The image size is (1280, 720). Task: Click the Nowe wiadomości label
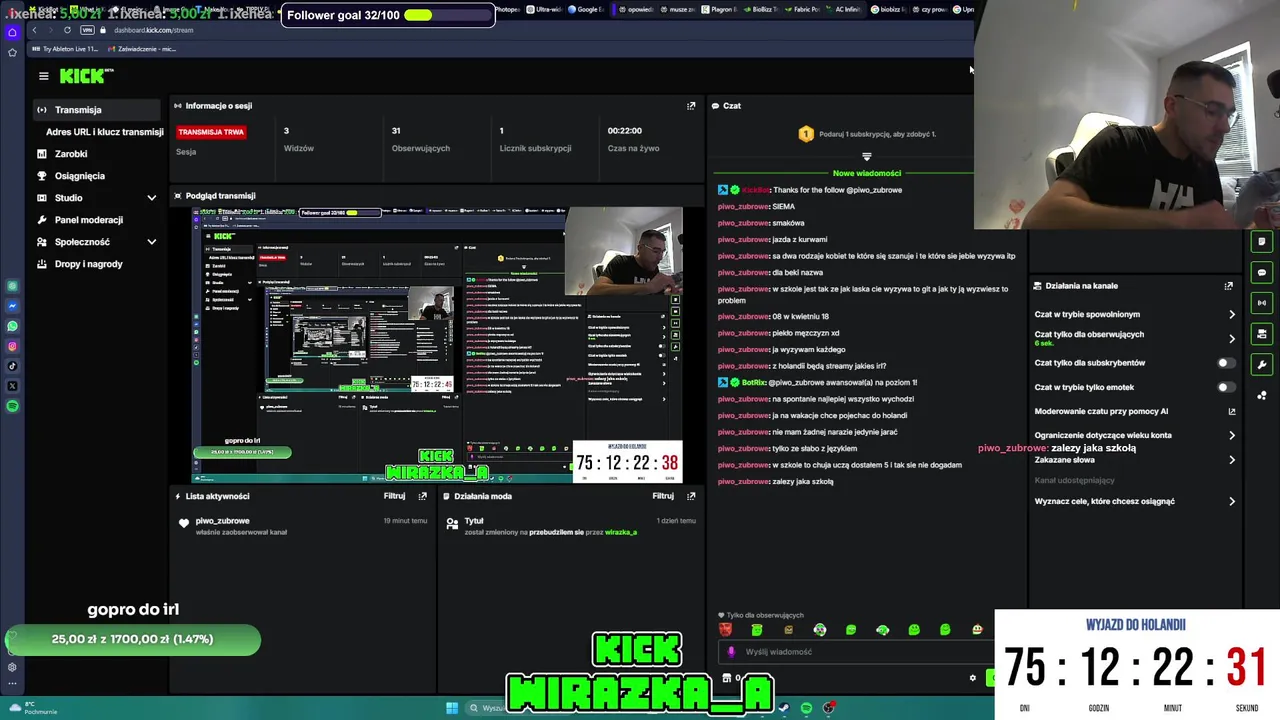867,173
